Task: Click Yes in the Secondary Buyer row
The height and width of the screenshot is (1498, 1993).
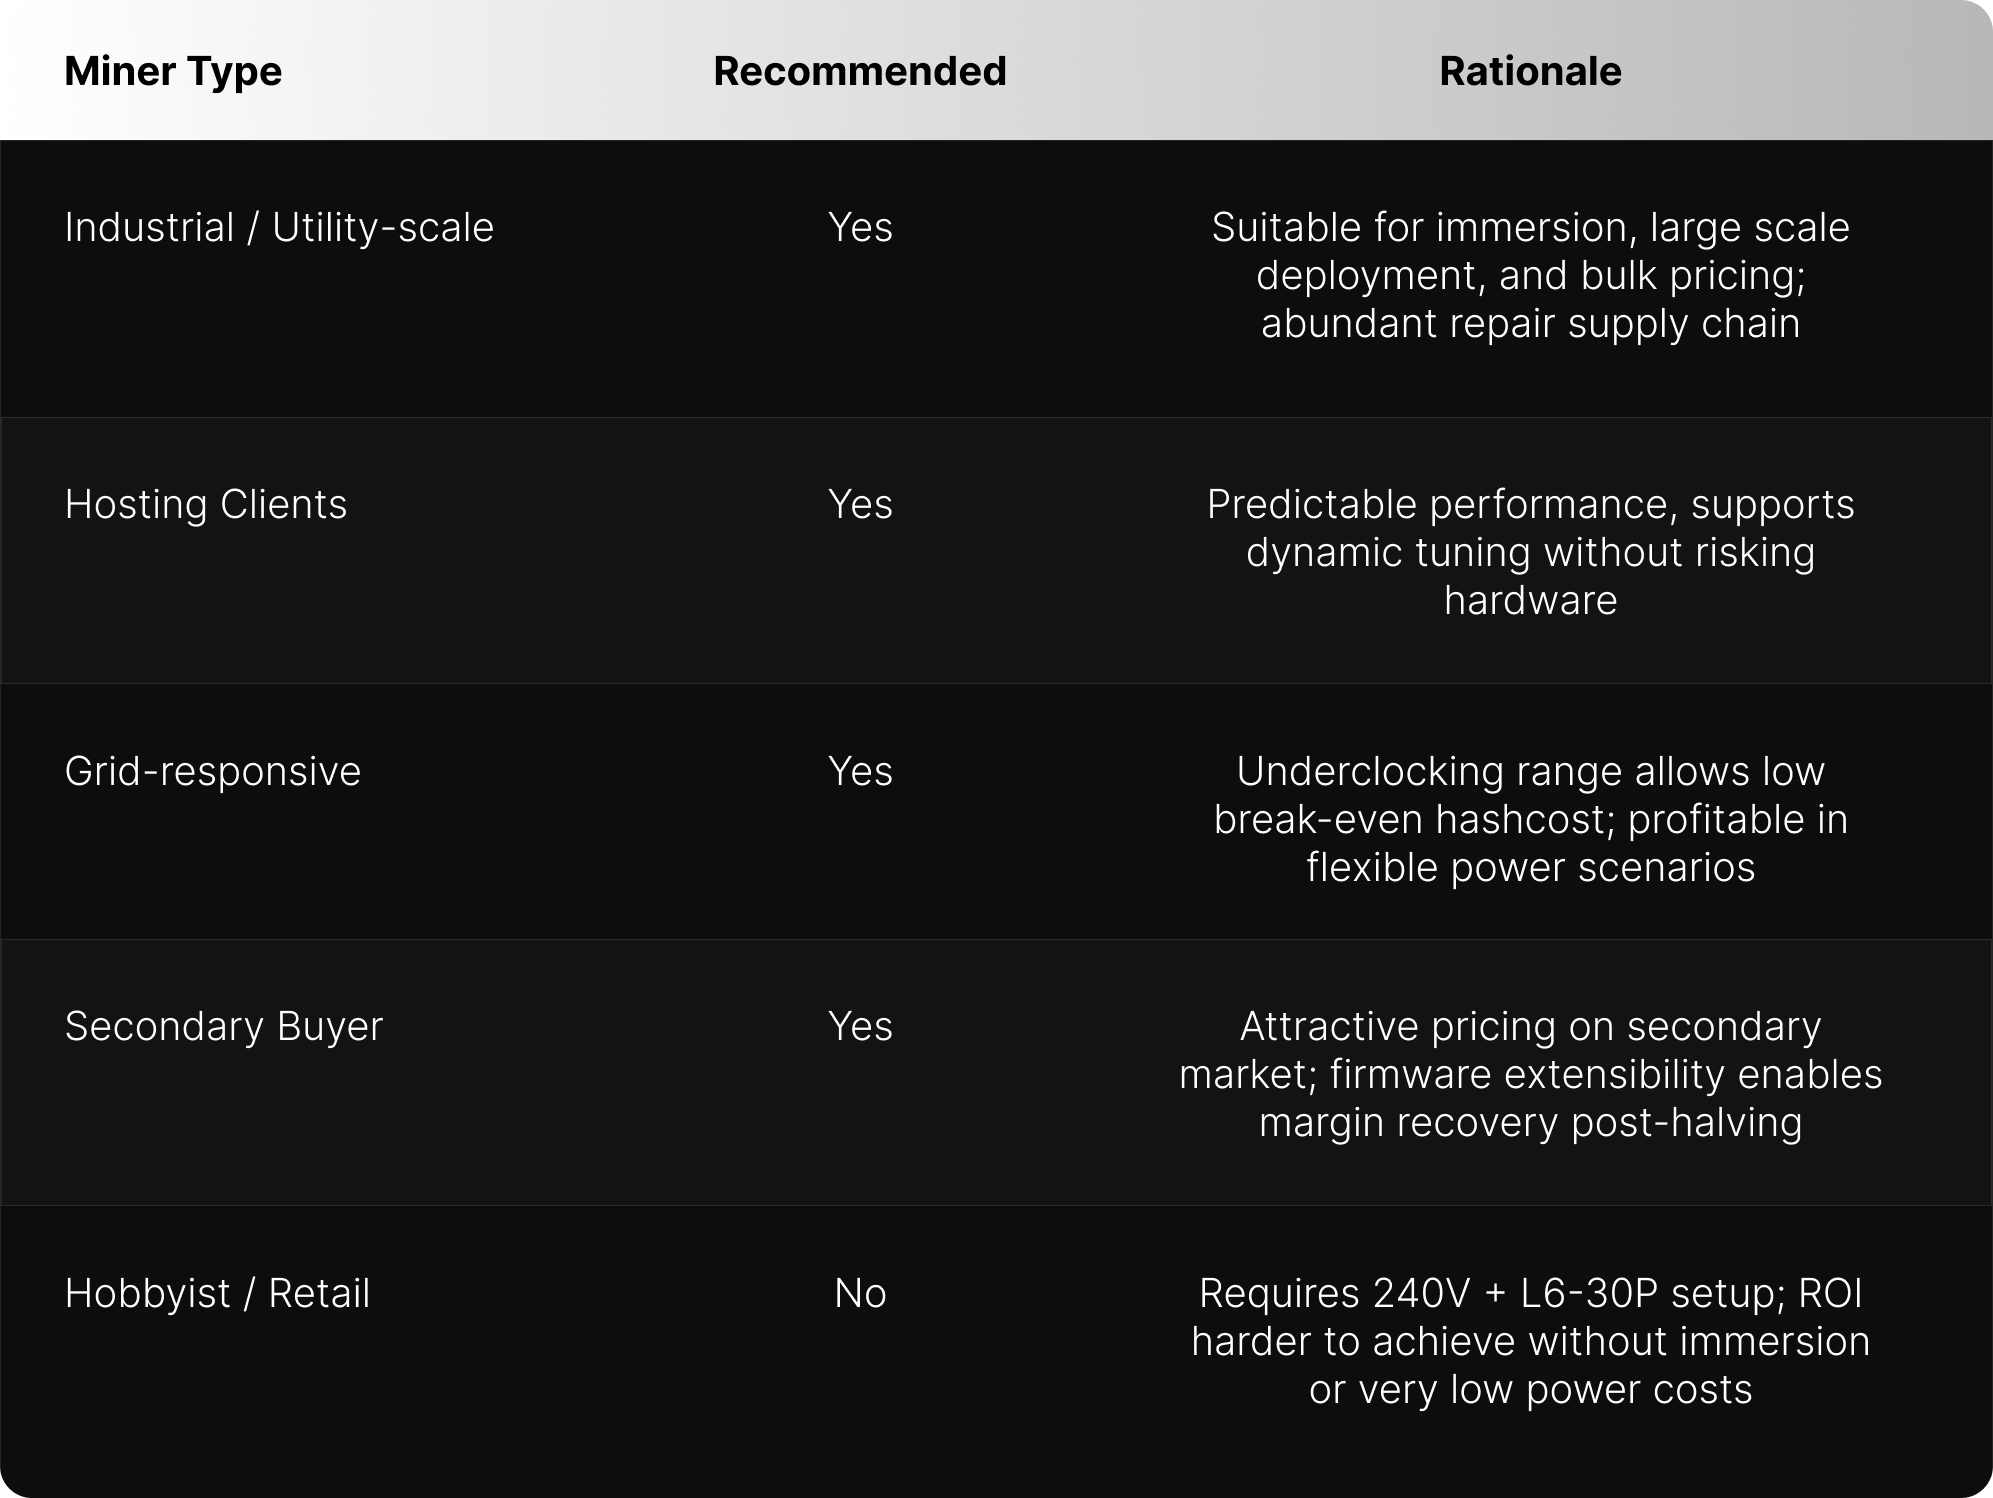Action: tap(860, 1027)
